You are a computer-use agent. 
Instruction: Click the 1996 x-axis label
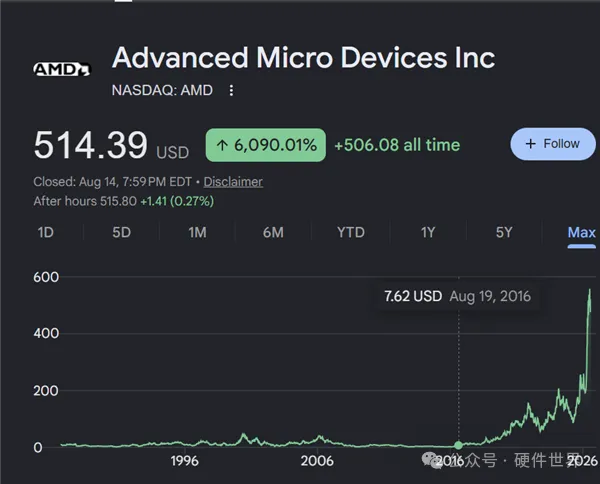click(184, 461)
